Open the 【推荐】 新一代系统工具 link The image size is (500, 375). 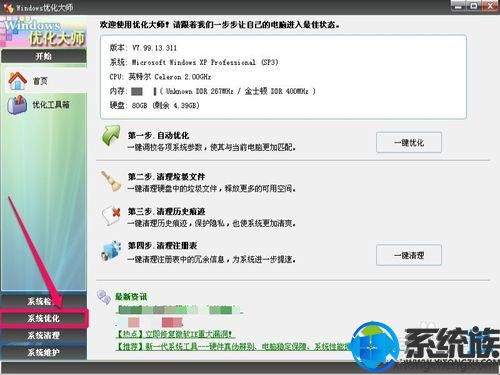233,347
